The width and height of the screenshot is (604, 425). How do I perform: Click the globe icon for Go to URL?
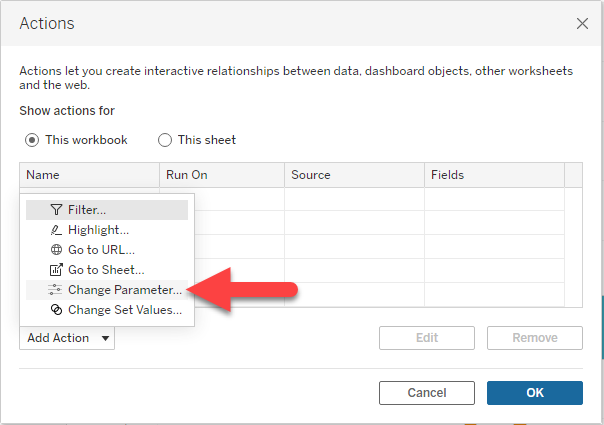(x=56, y=250)
